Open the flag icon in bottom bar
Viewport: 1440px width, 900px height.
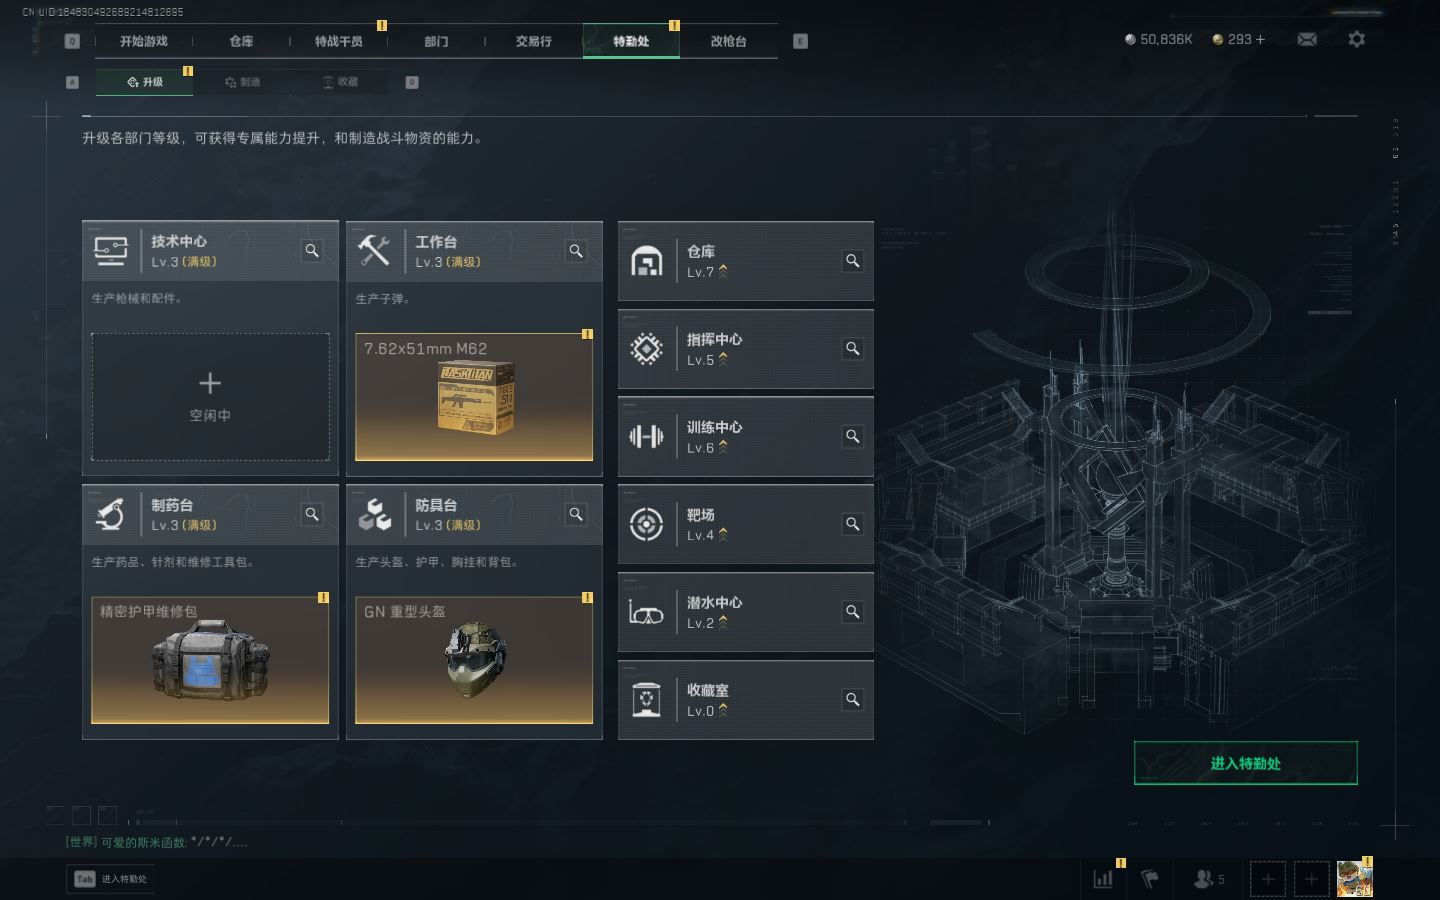[1151, 879]
